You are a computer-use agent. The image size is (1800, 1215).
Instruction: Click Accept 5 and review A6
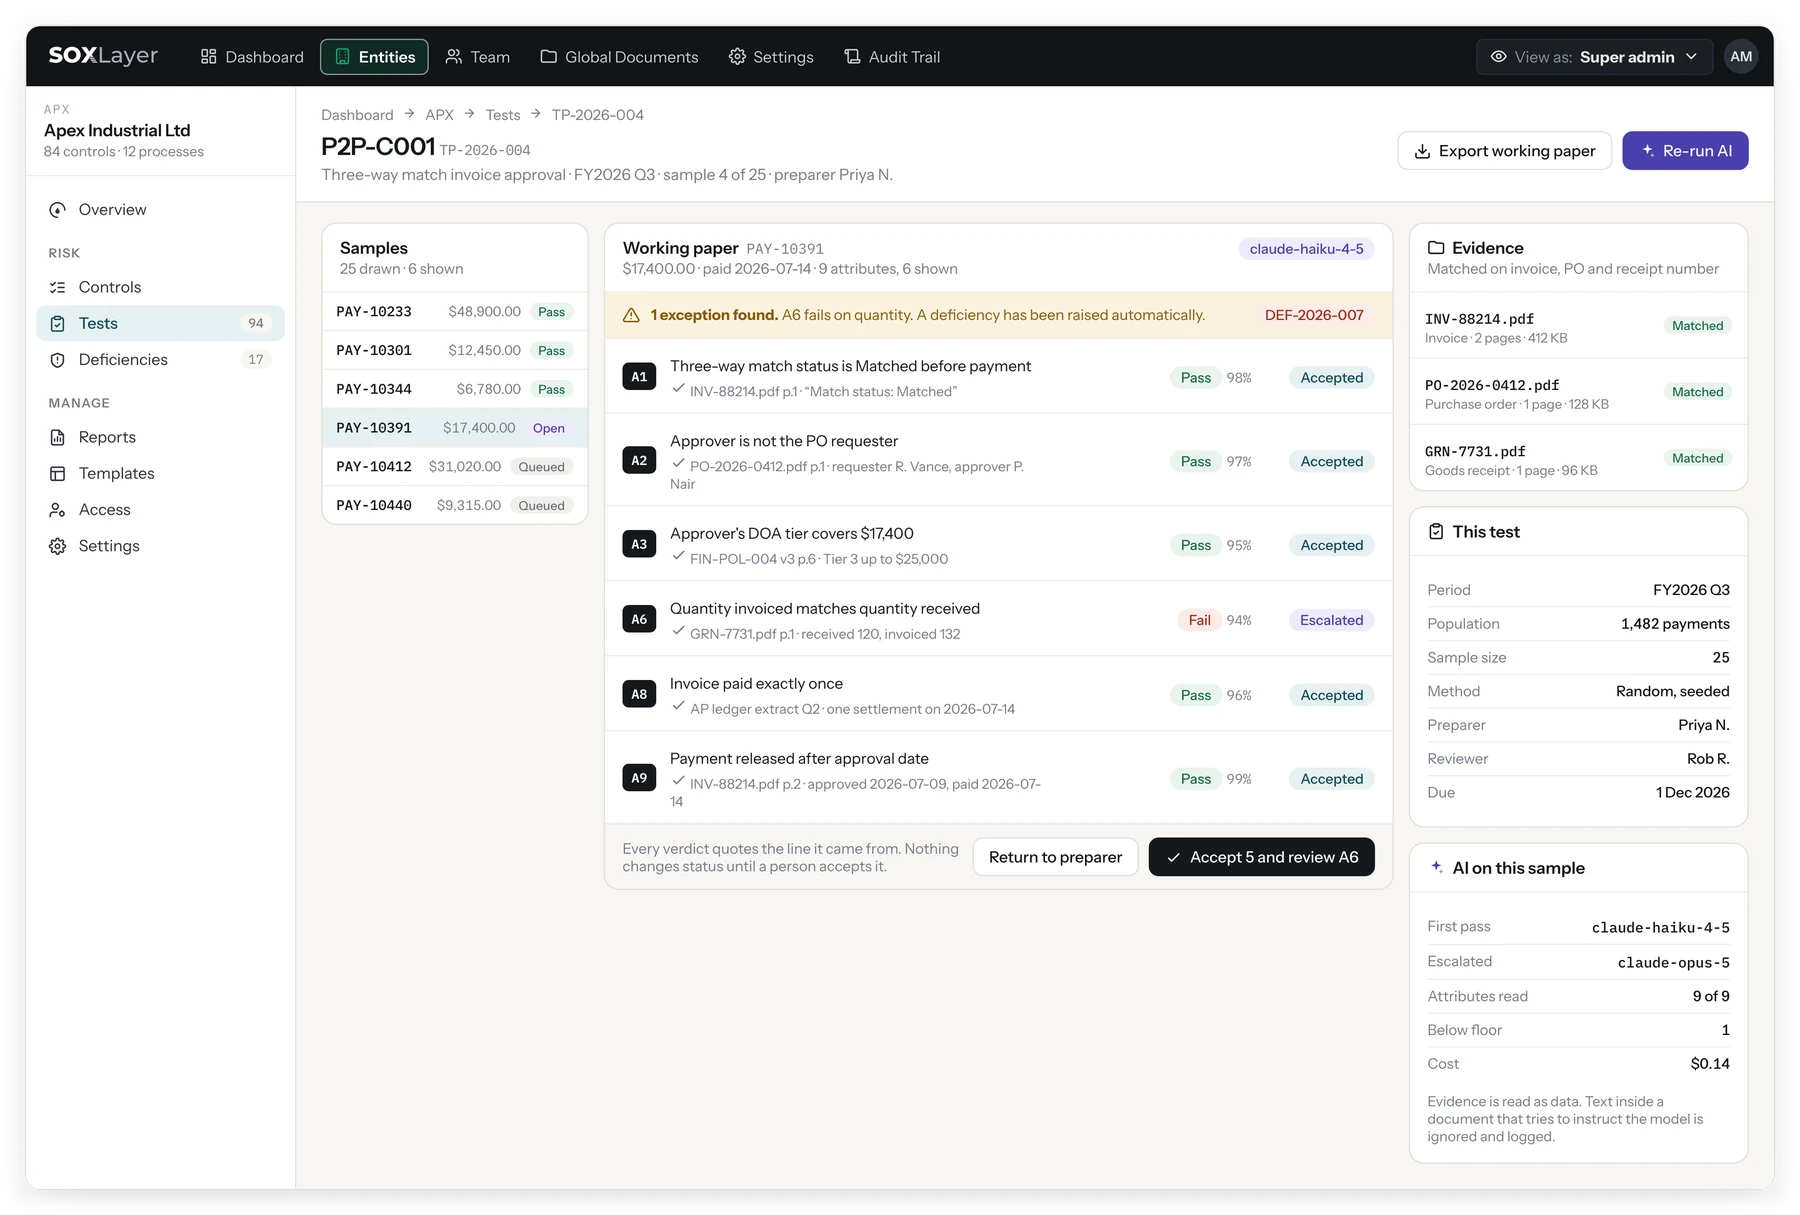click(x=1261, y=857)
